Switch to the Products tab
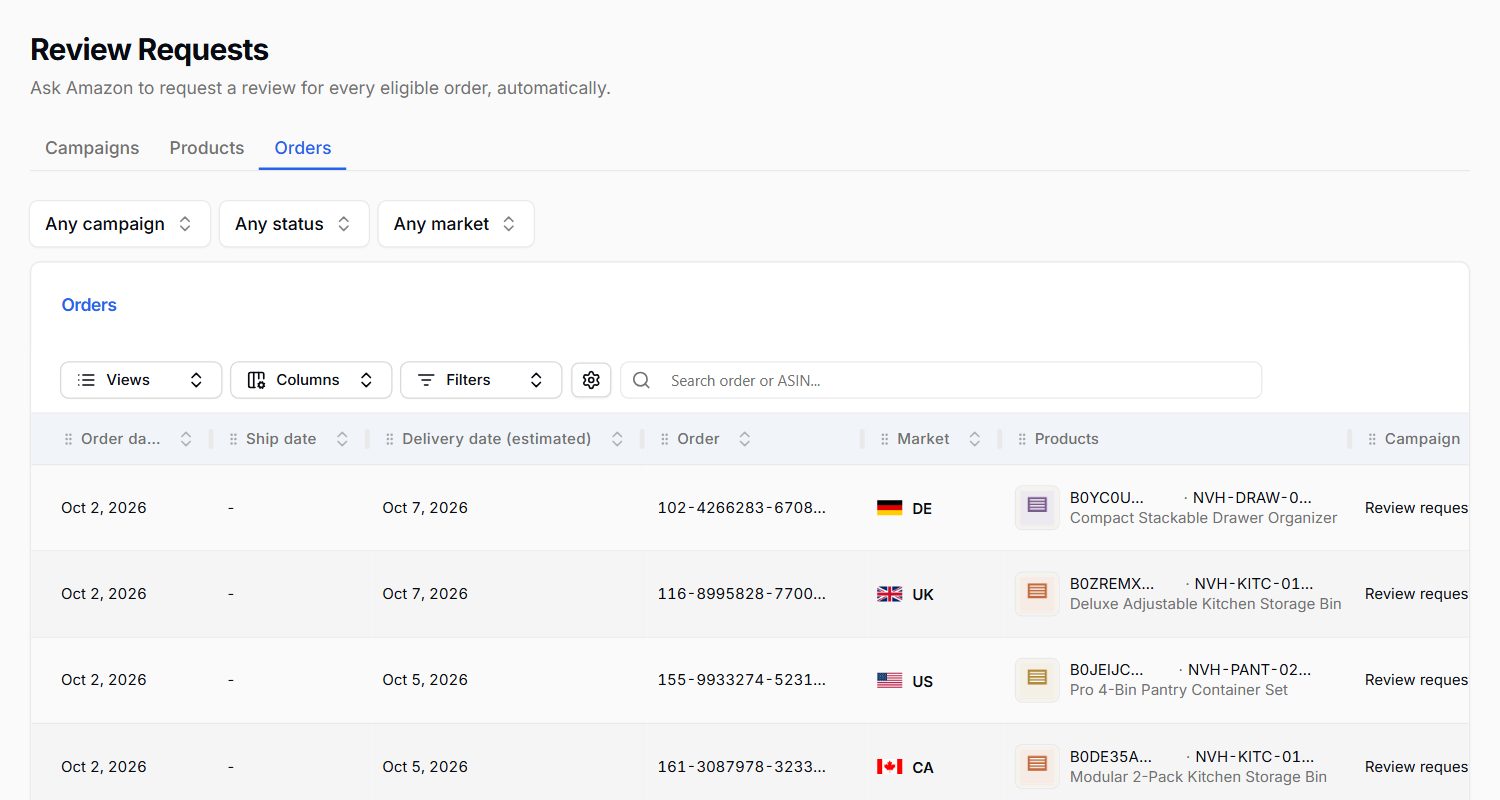Image resolution: width=1500 pixels, height=800 pixels. (207, 148)
